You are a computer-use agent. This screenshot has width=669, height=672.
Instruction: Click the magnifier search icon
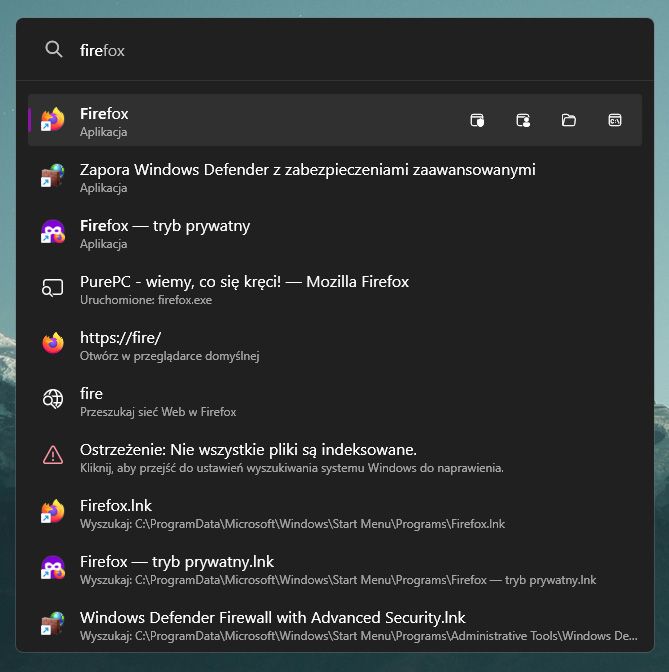(54, 49)
